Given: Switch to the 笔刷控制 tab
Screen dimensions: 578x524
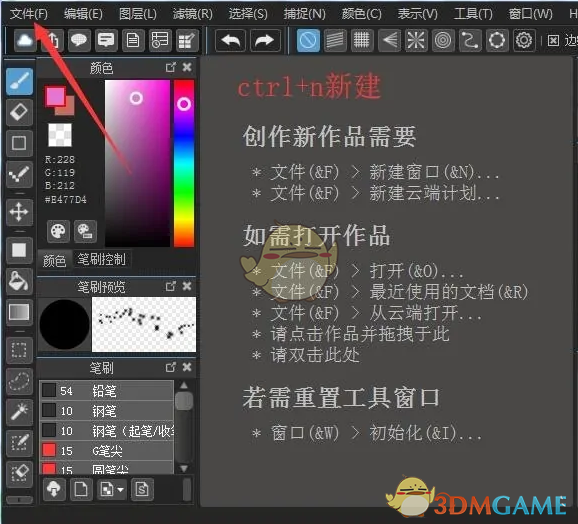Looking at the screenshot, I should 101,260.
